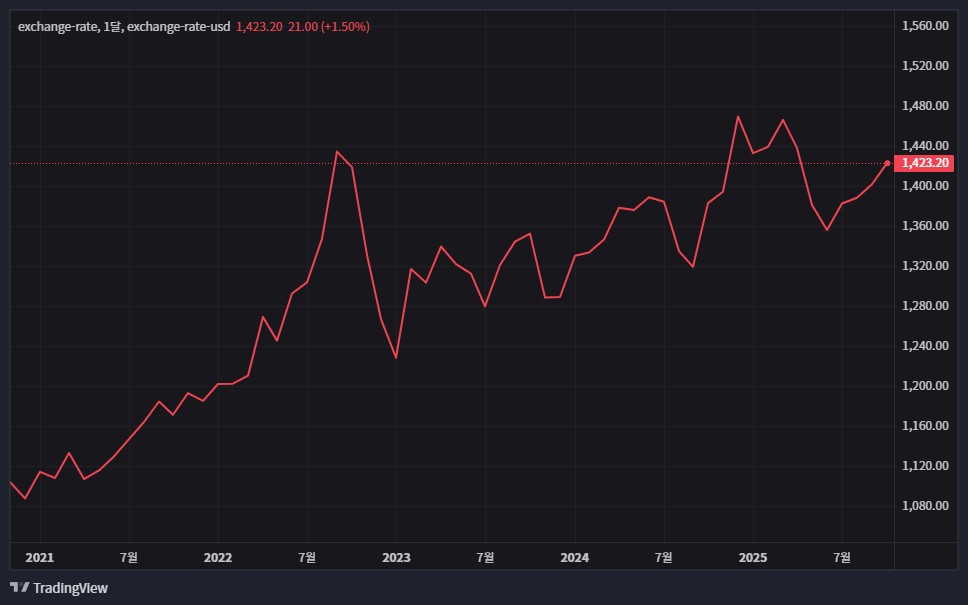Click the 2022 label on time axis
Viewport: 968px width, 605px height.
tap(217, 557)
